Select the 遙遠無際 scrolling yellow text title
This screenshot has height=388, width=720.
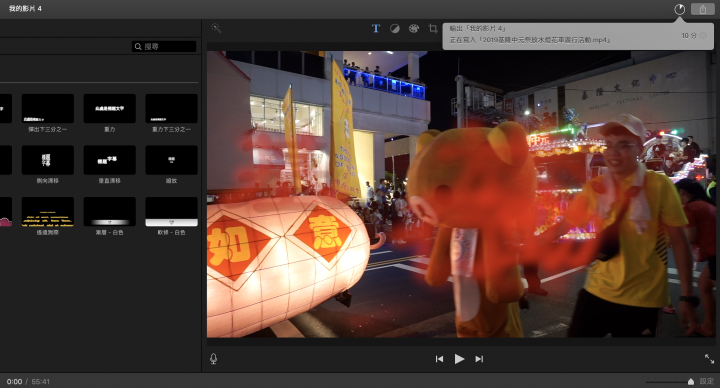[x=48, y=212]
